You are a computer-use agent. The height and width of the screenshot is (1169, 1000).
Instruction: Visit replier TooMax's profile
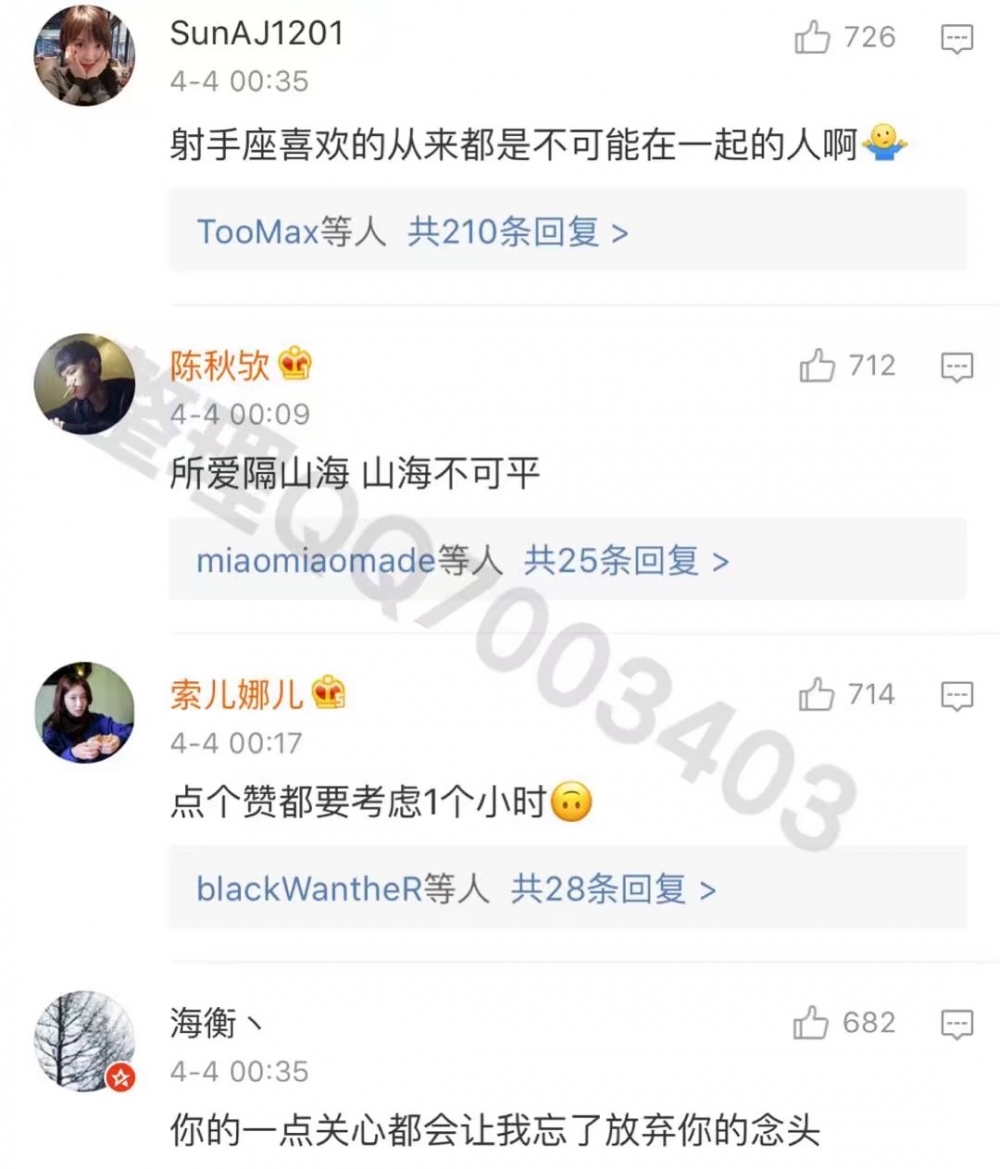point(258,232)
